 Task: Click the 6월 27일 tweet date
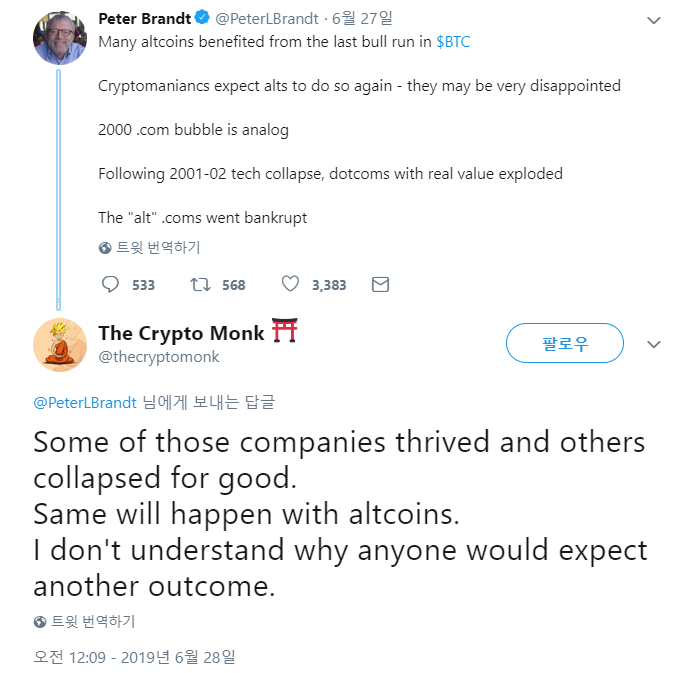point(362,19)
